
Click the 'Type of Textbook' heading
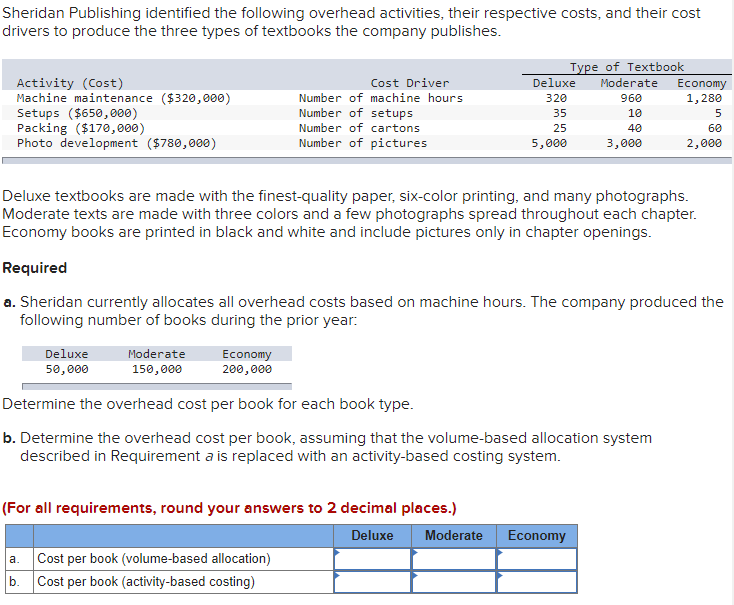pyautogui.click(x=627, y=67)
